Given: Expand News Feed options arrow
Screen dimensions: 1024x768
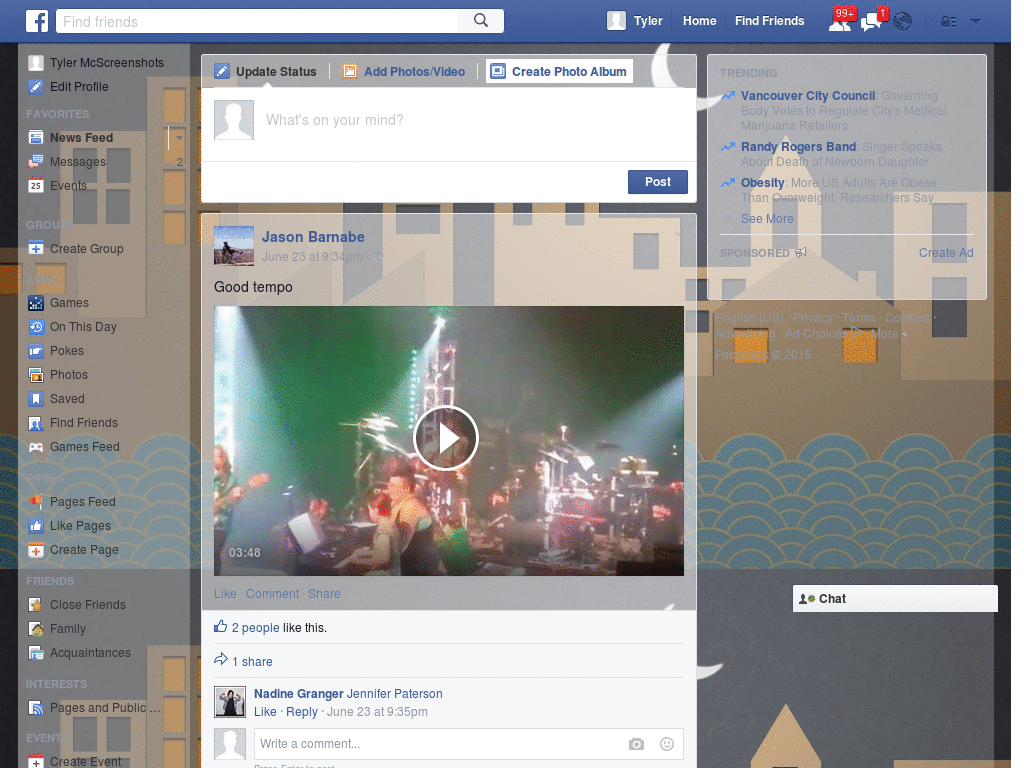Looking at the screenshot, I should [x=179, y=138].
